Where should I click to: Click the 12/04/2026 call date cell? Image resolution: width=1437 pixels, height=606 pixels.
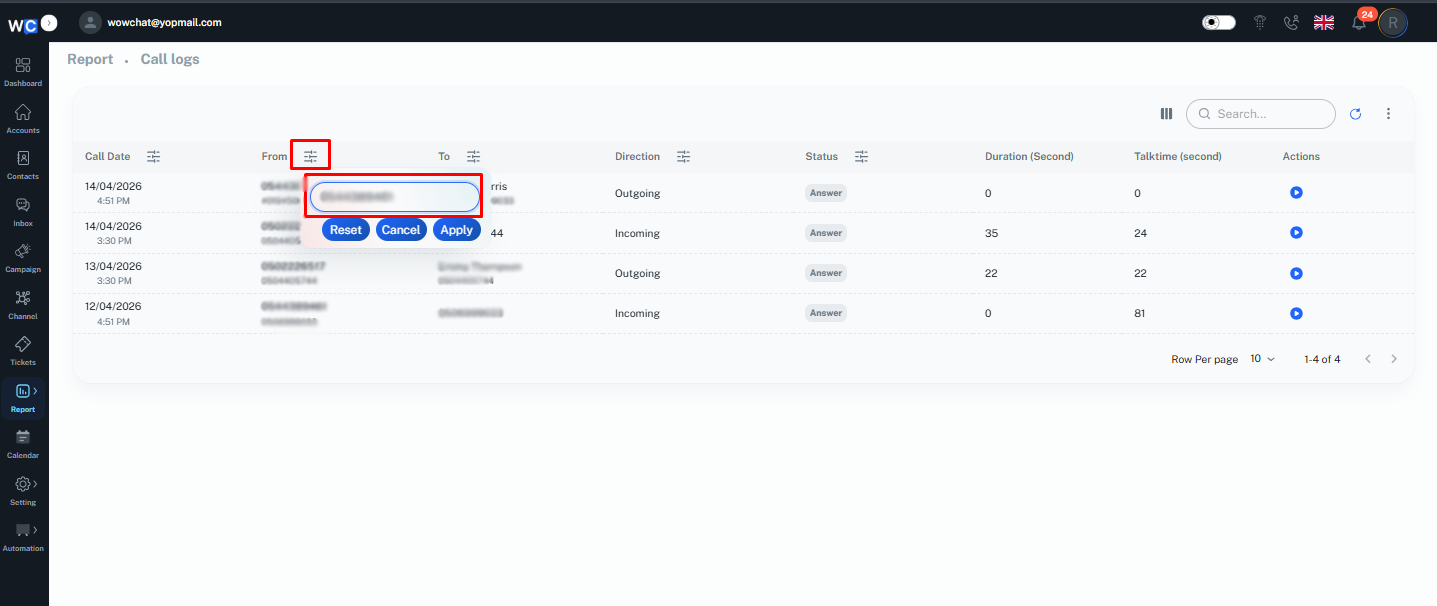113,313
